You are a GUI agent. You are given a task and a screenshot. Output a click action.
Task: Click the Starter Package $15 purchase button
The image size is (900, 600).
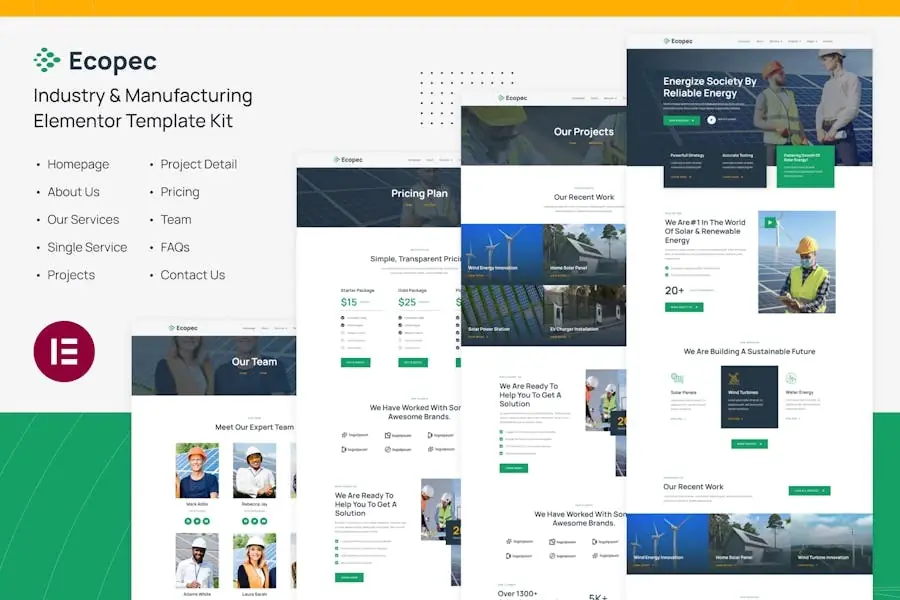[355, 362]
